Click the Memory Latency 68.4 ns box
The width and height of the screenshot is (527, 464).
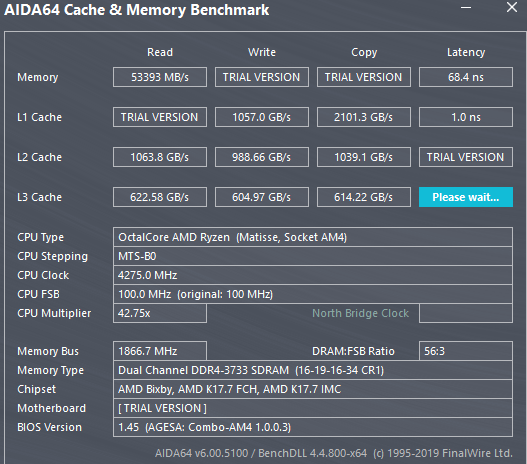(x=465, y=77)
